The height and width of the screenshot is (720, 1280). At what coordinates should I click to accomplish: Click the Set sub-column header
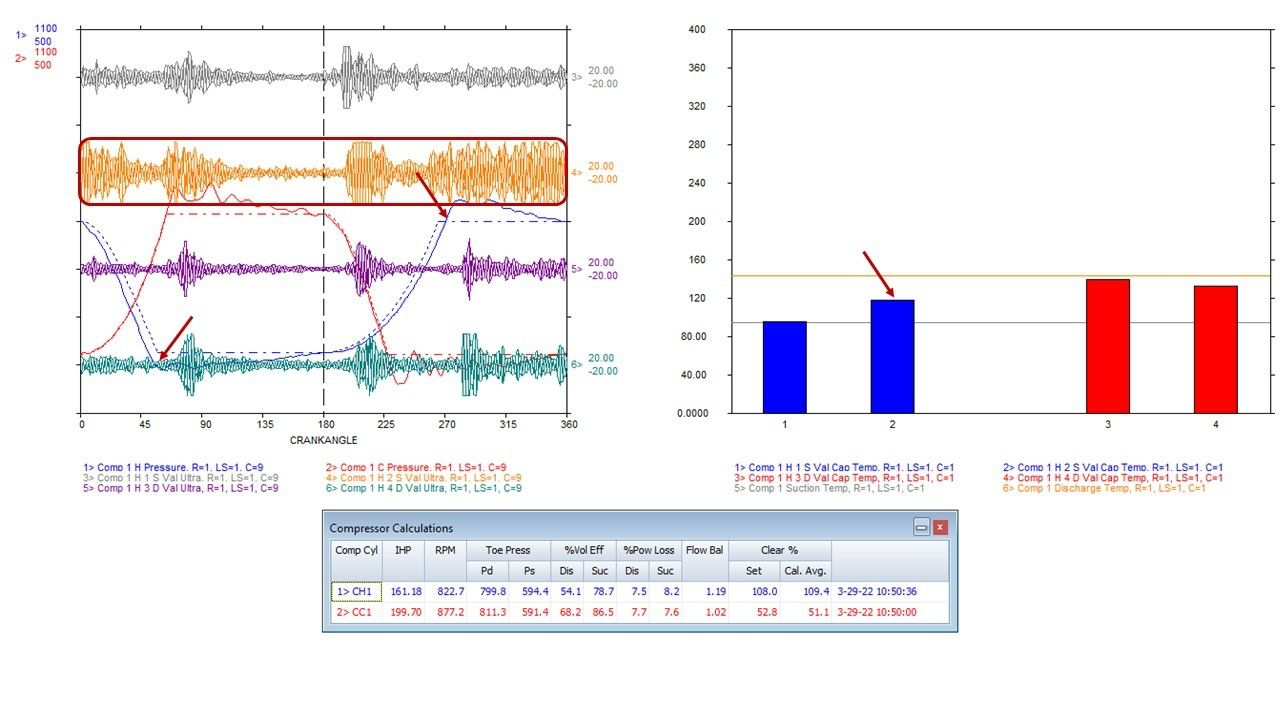754,571
